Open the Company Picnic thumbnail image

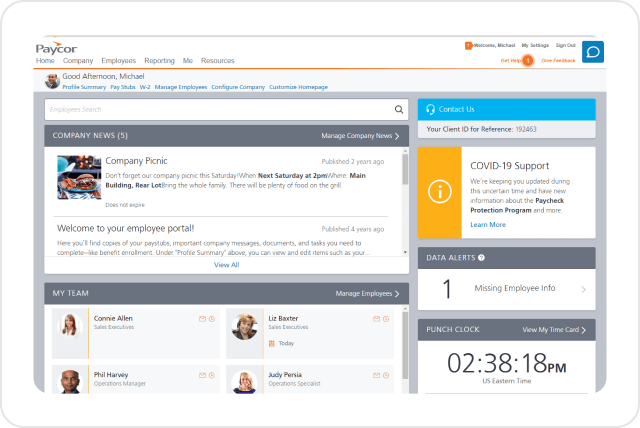[79, 177]
